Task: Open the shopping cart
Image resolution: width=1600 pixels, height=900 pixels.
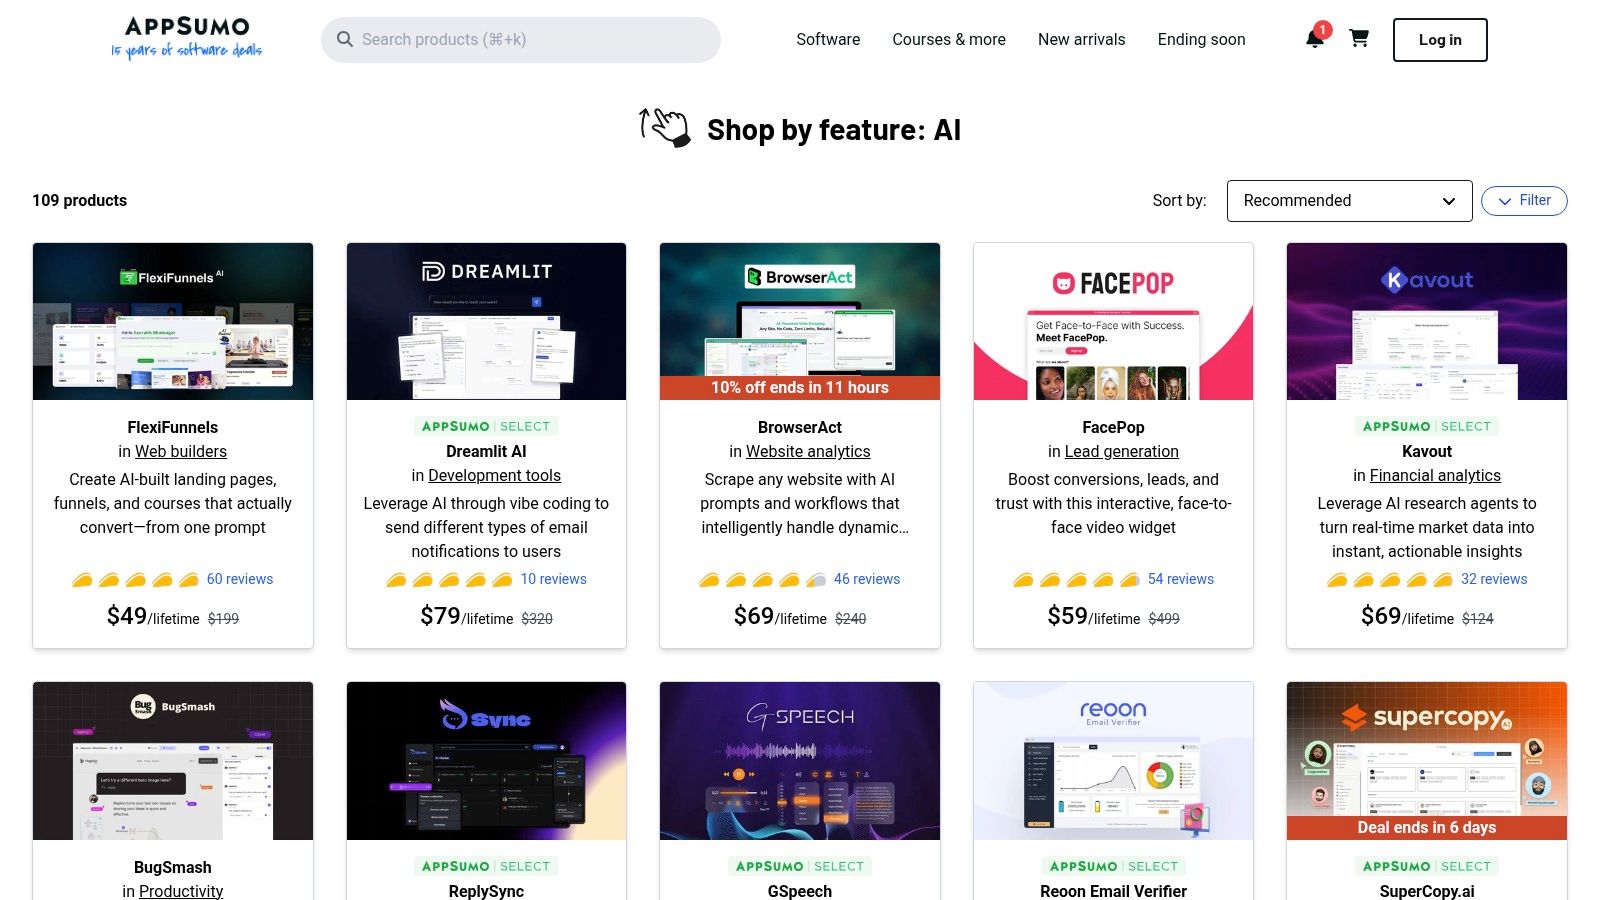Action: coord(1359,38)
